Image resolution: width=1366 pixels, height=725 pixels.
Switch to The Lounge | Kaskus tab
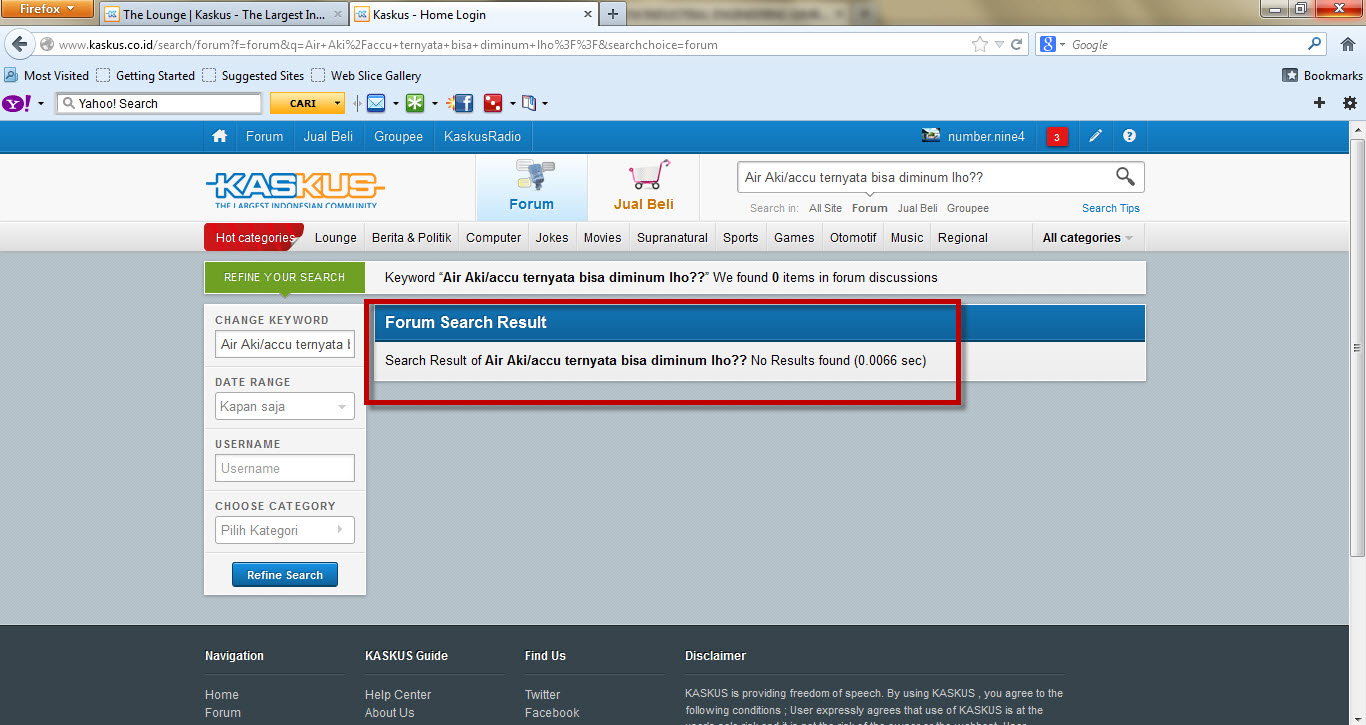pos(223,15)
